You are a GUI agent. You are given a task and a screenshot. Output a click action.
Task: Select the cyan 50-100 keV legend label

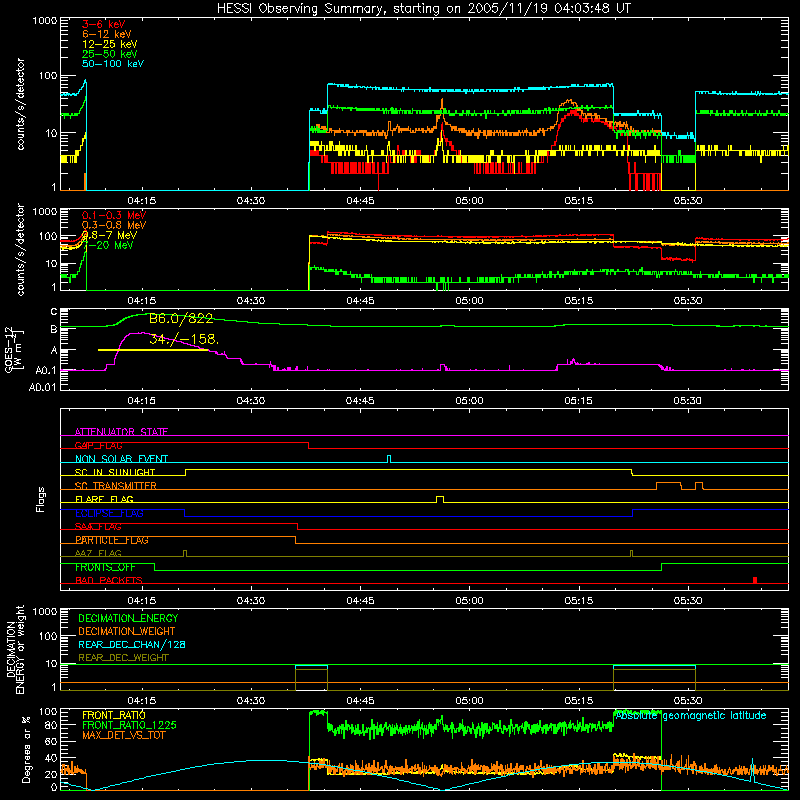coord(113,64)
